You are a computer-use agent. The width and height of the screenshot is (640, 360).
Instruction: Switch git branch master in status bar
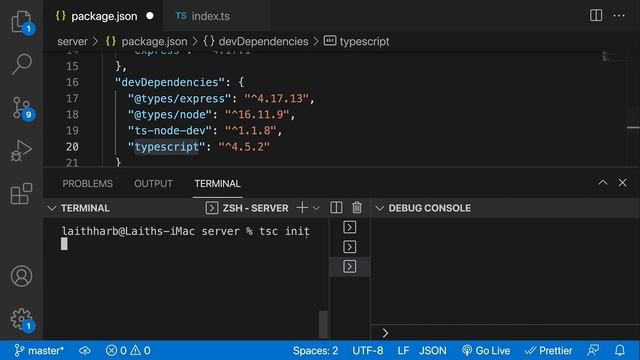39,350
